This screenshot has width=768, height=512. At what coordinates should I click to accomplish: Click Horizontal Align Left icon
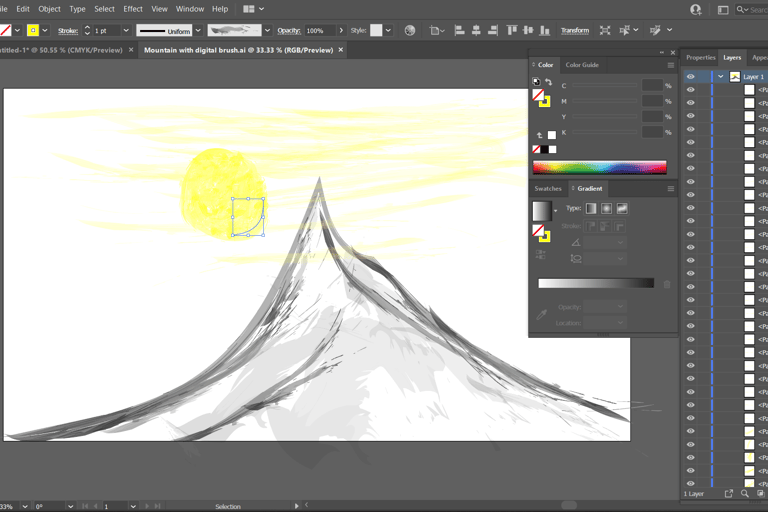coord(459,30)
